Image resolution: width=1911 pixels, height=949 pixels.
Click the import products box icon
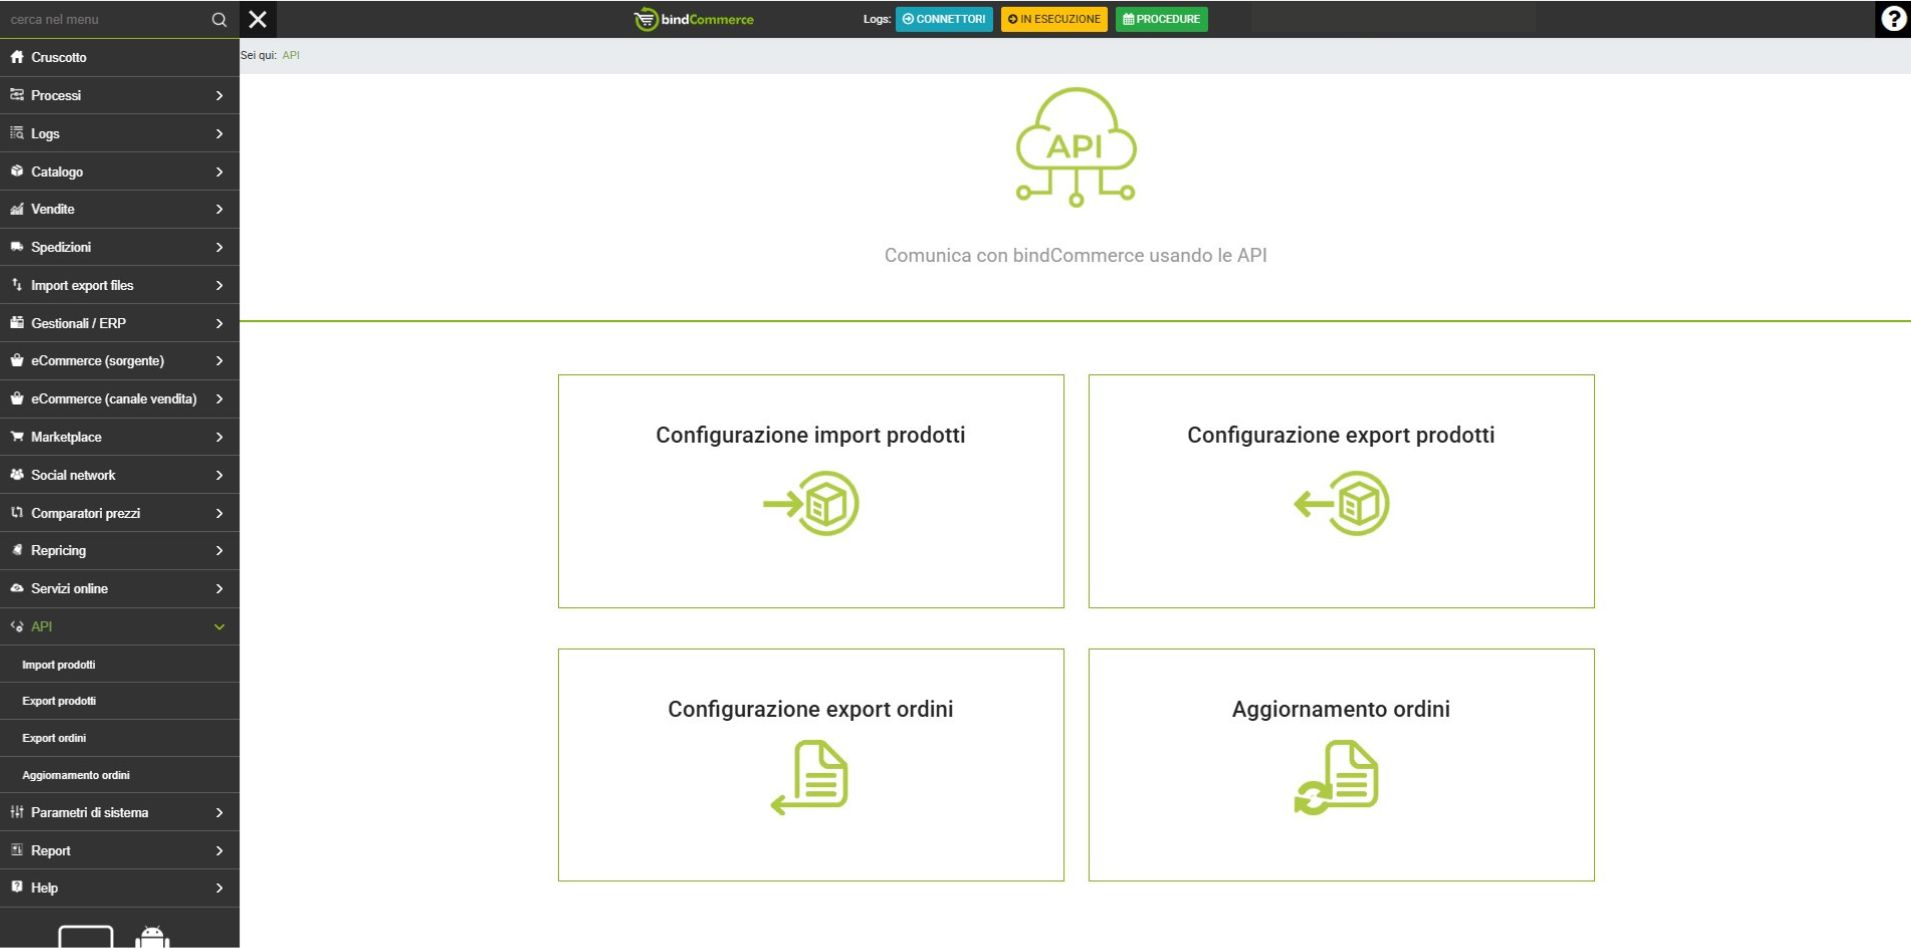point(811,504)
